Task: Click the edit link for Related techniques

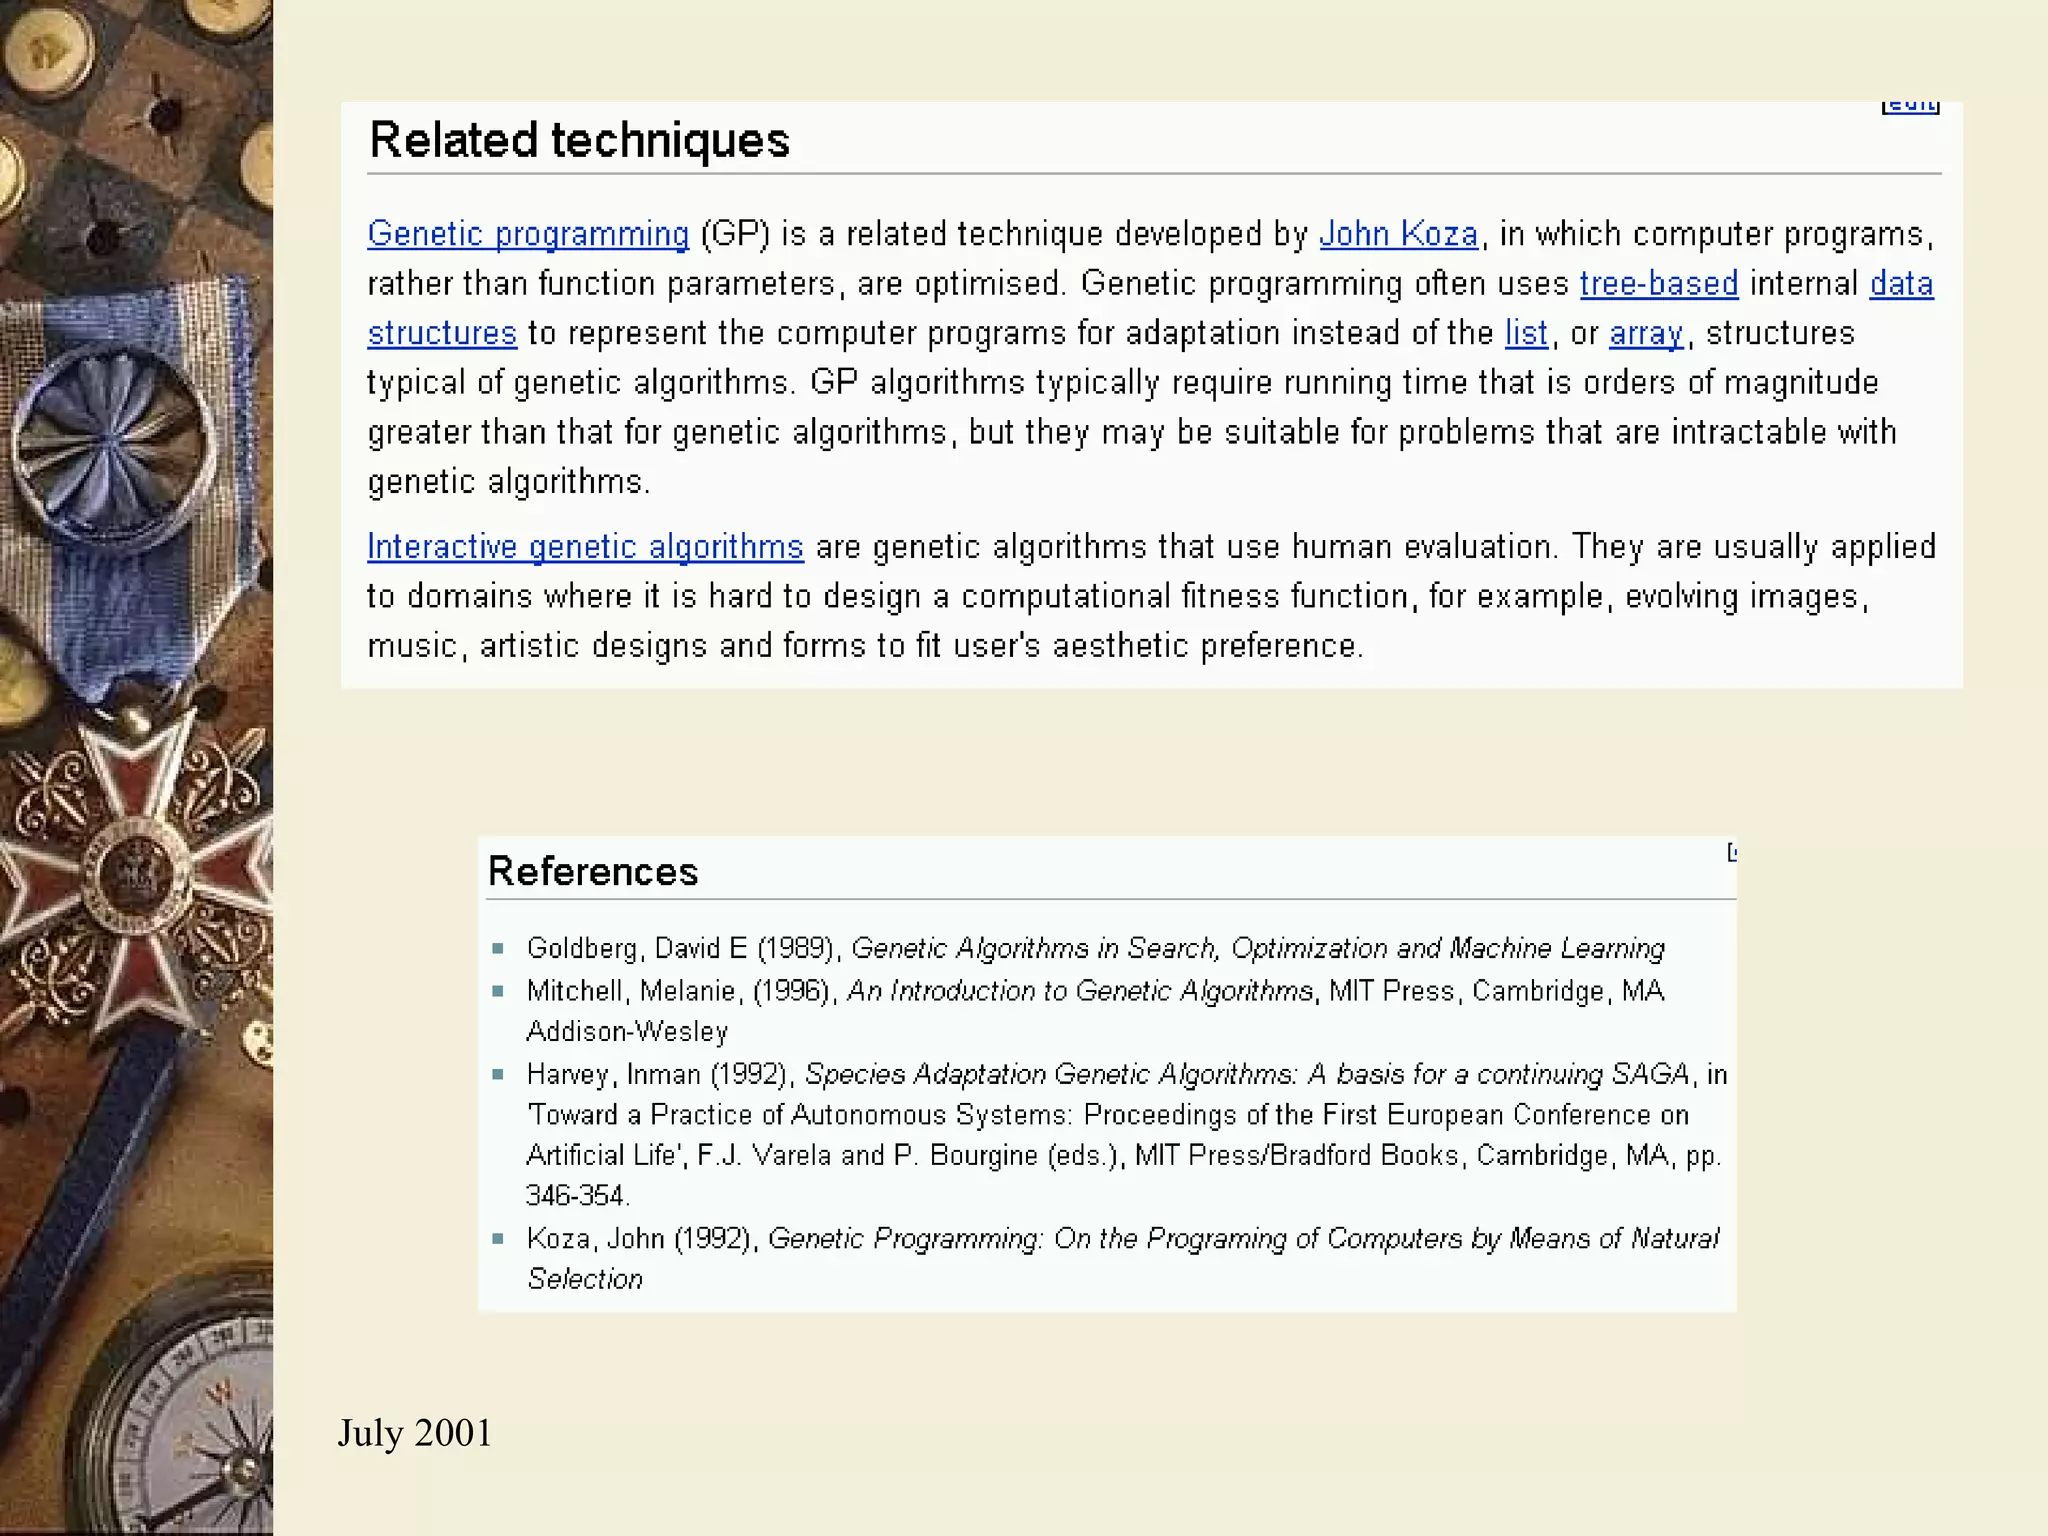Action: (1911, 106)
